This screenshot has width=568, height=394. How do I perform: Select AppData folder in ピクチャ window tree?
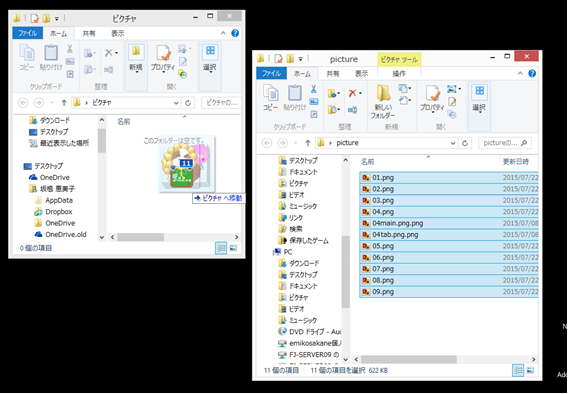[54, 200]
